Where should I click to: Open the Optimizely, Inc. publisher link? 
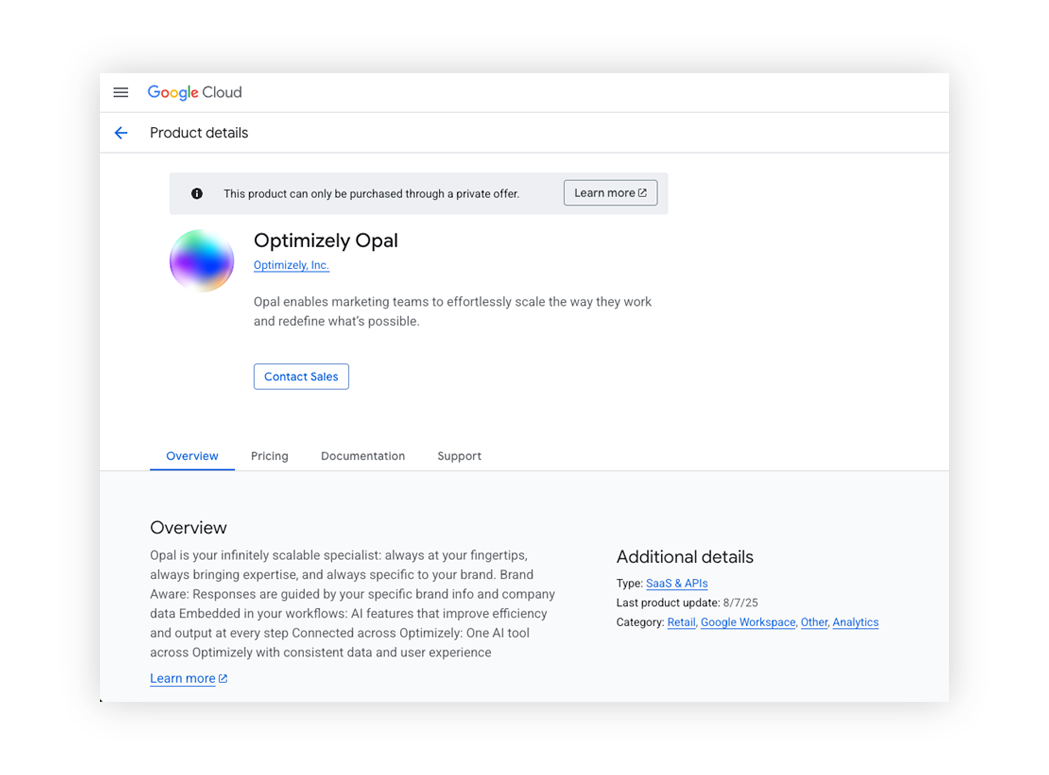point(291,265)
